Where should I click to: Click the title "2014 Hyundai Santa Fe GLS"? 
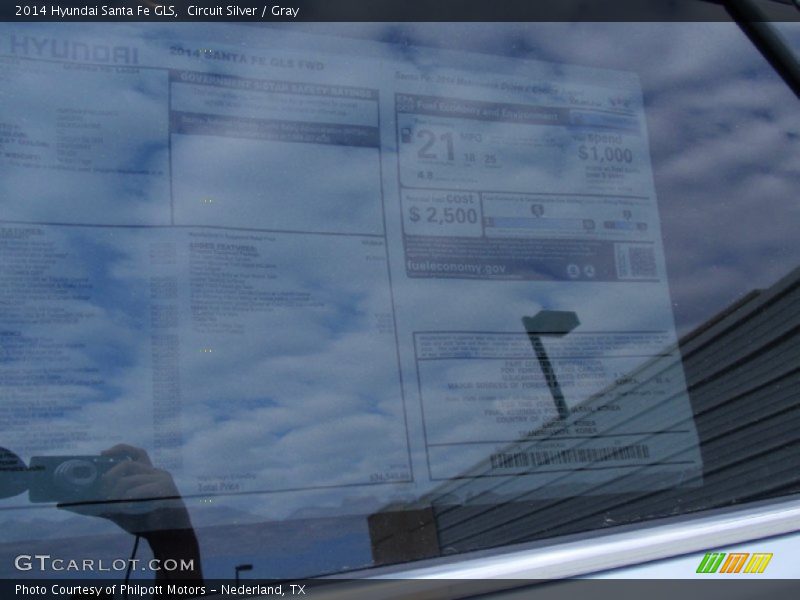pos(95,11)
